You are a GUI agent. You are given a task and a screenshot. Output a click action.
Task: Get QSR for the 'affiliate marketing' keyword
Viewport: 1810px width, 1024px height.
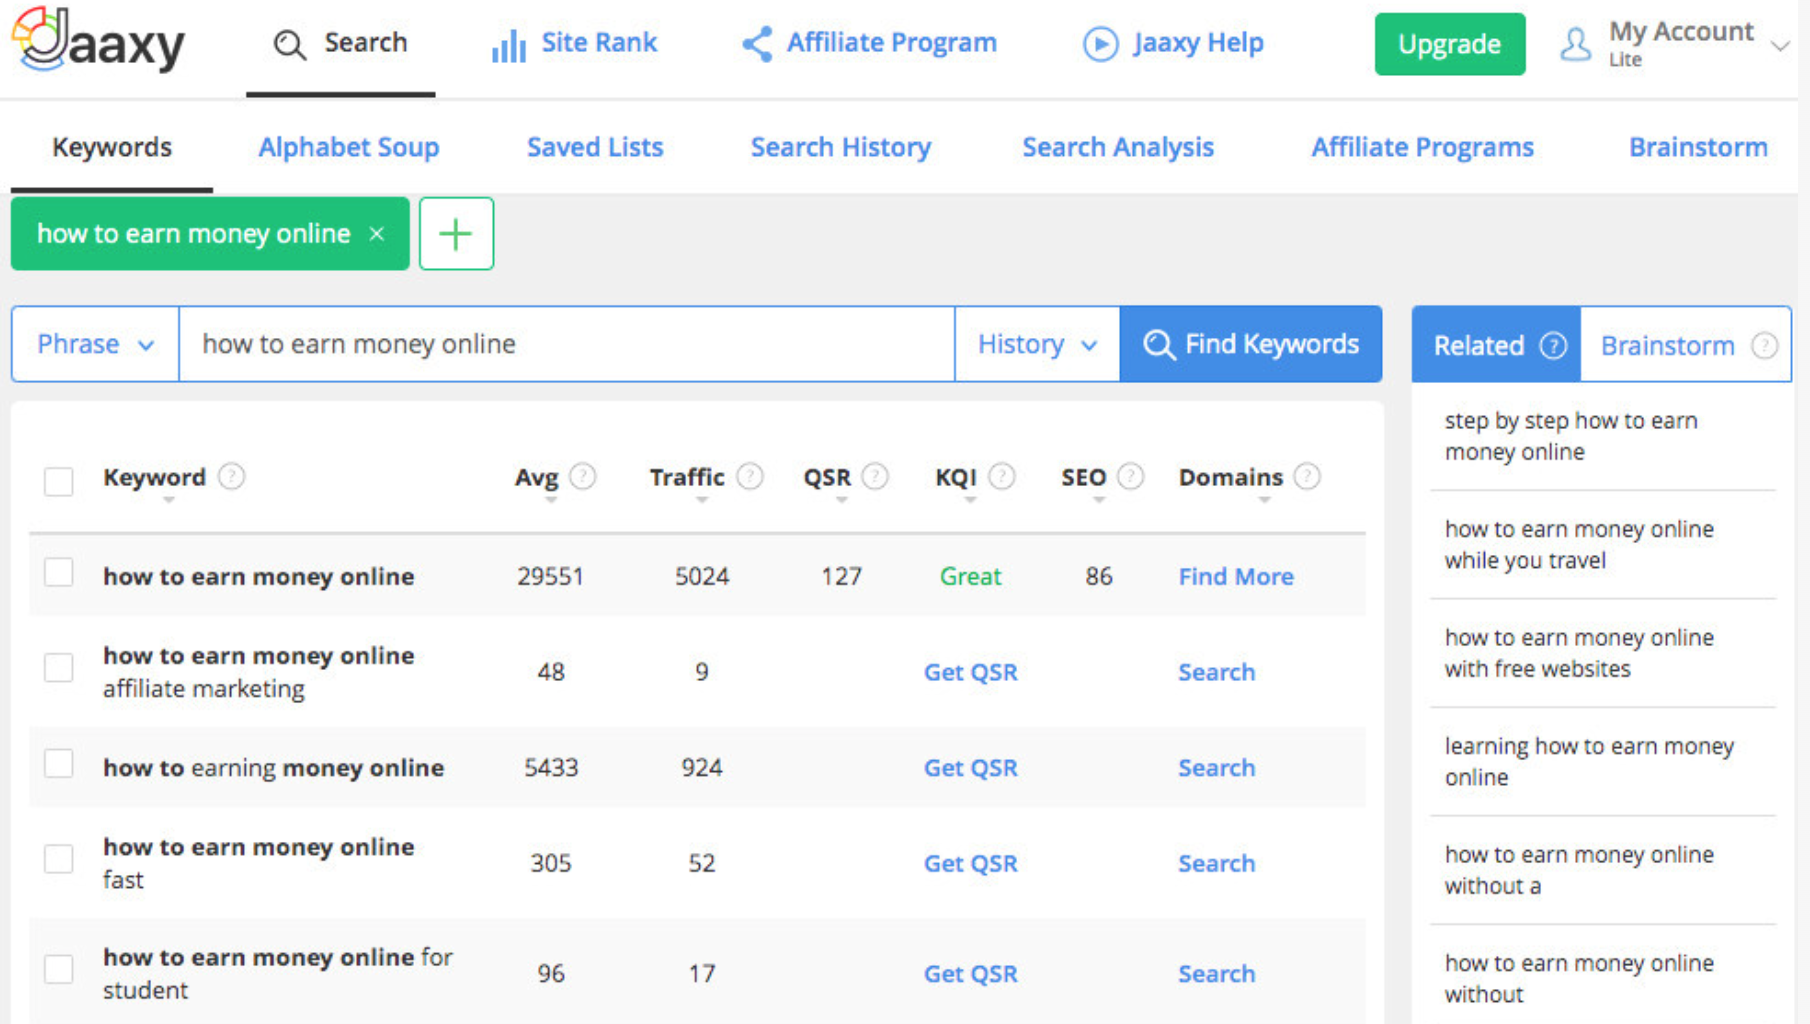pos(970,672)
